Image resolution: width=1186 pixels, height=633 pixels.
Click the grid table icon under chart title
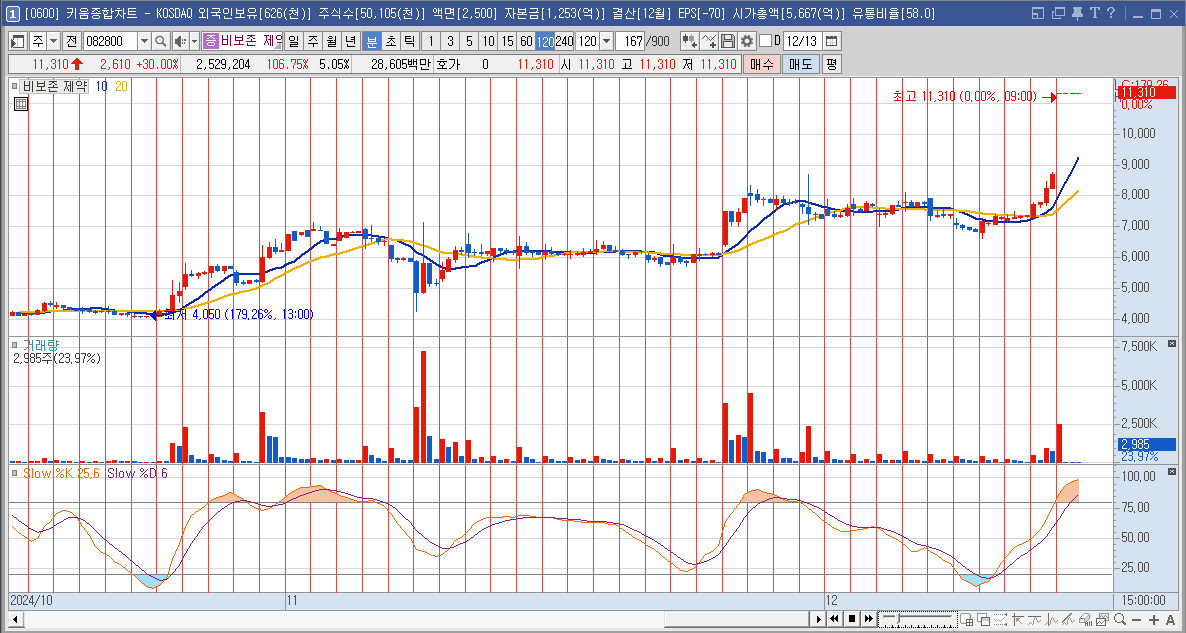click(x=20, y=104)
